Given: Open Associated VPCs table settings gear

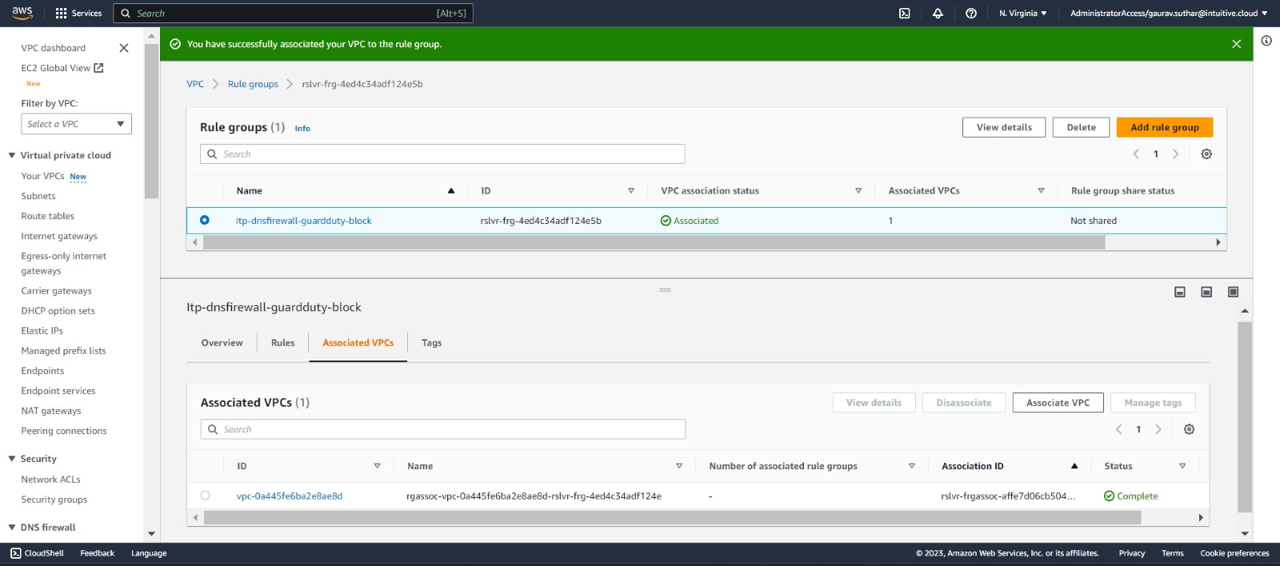Looking at the screenshot, I should click(1189, 429).
